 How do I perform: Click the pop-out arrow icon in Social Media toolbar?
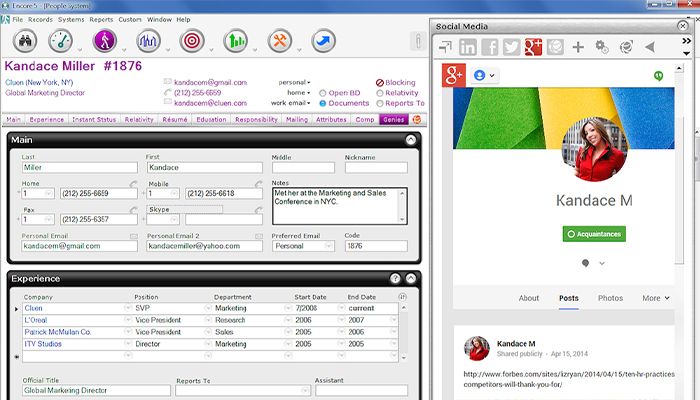coord(445,46)
